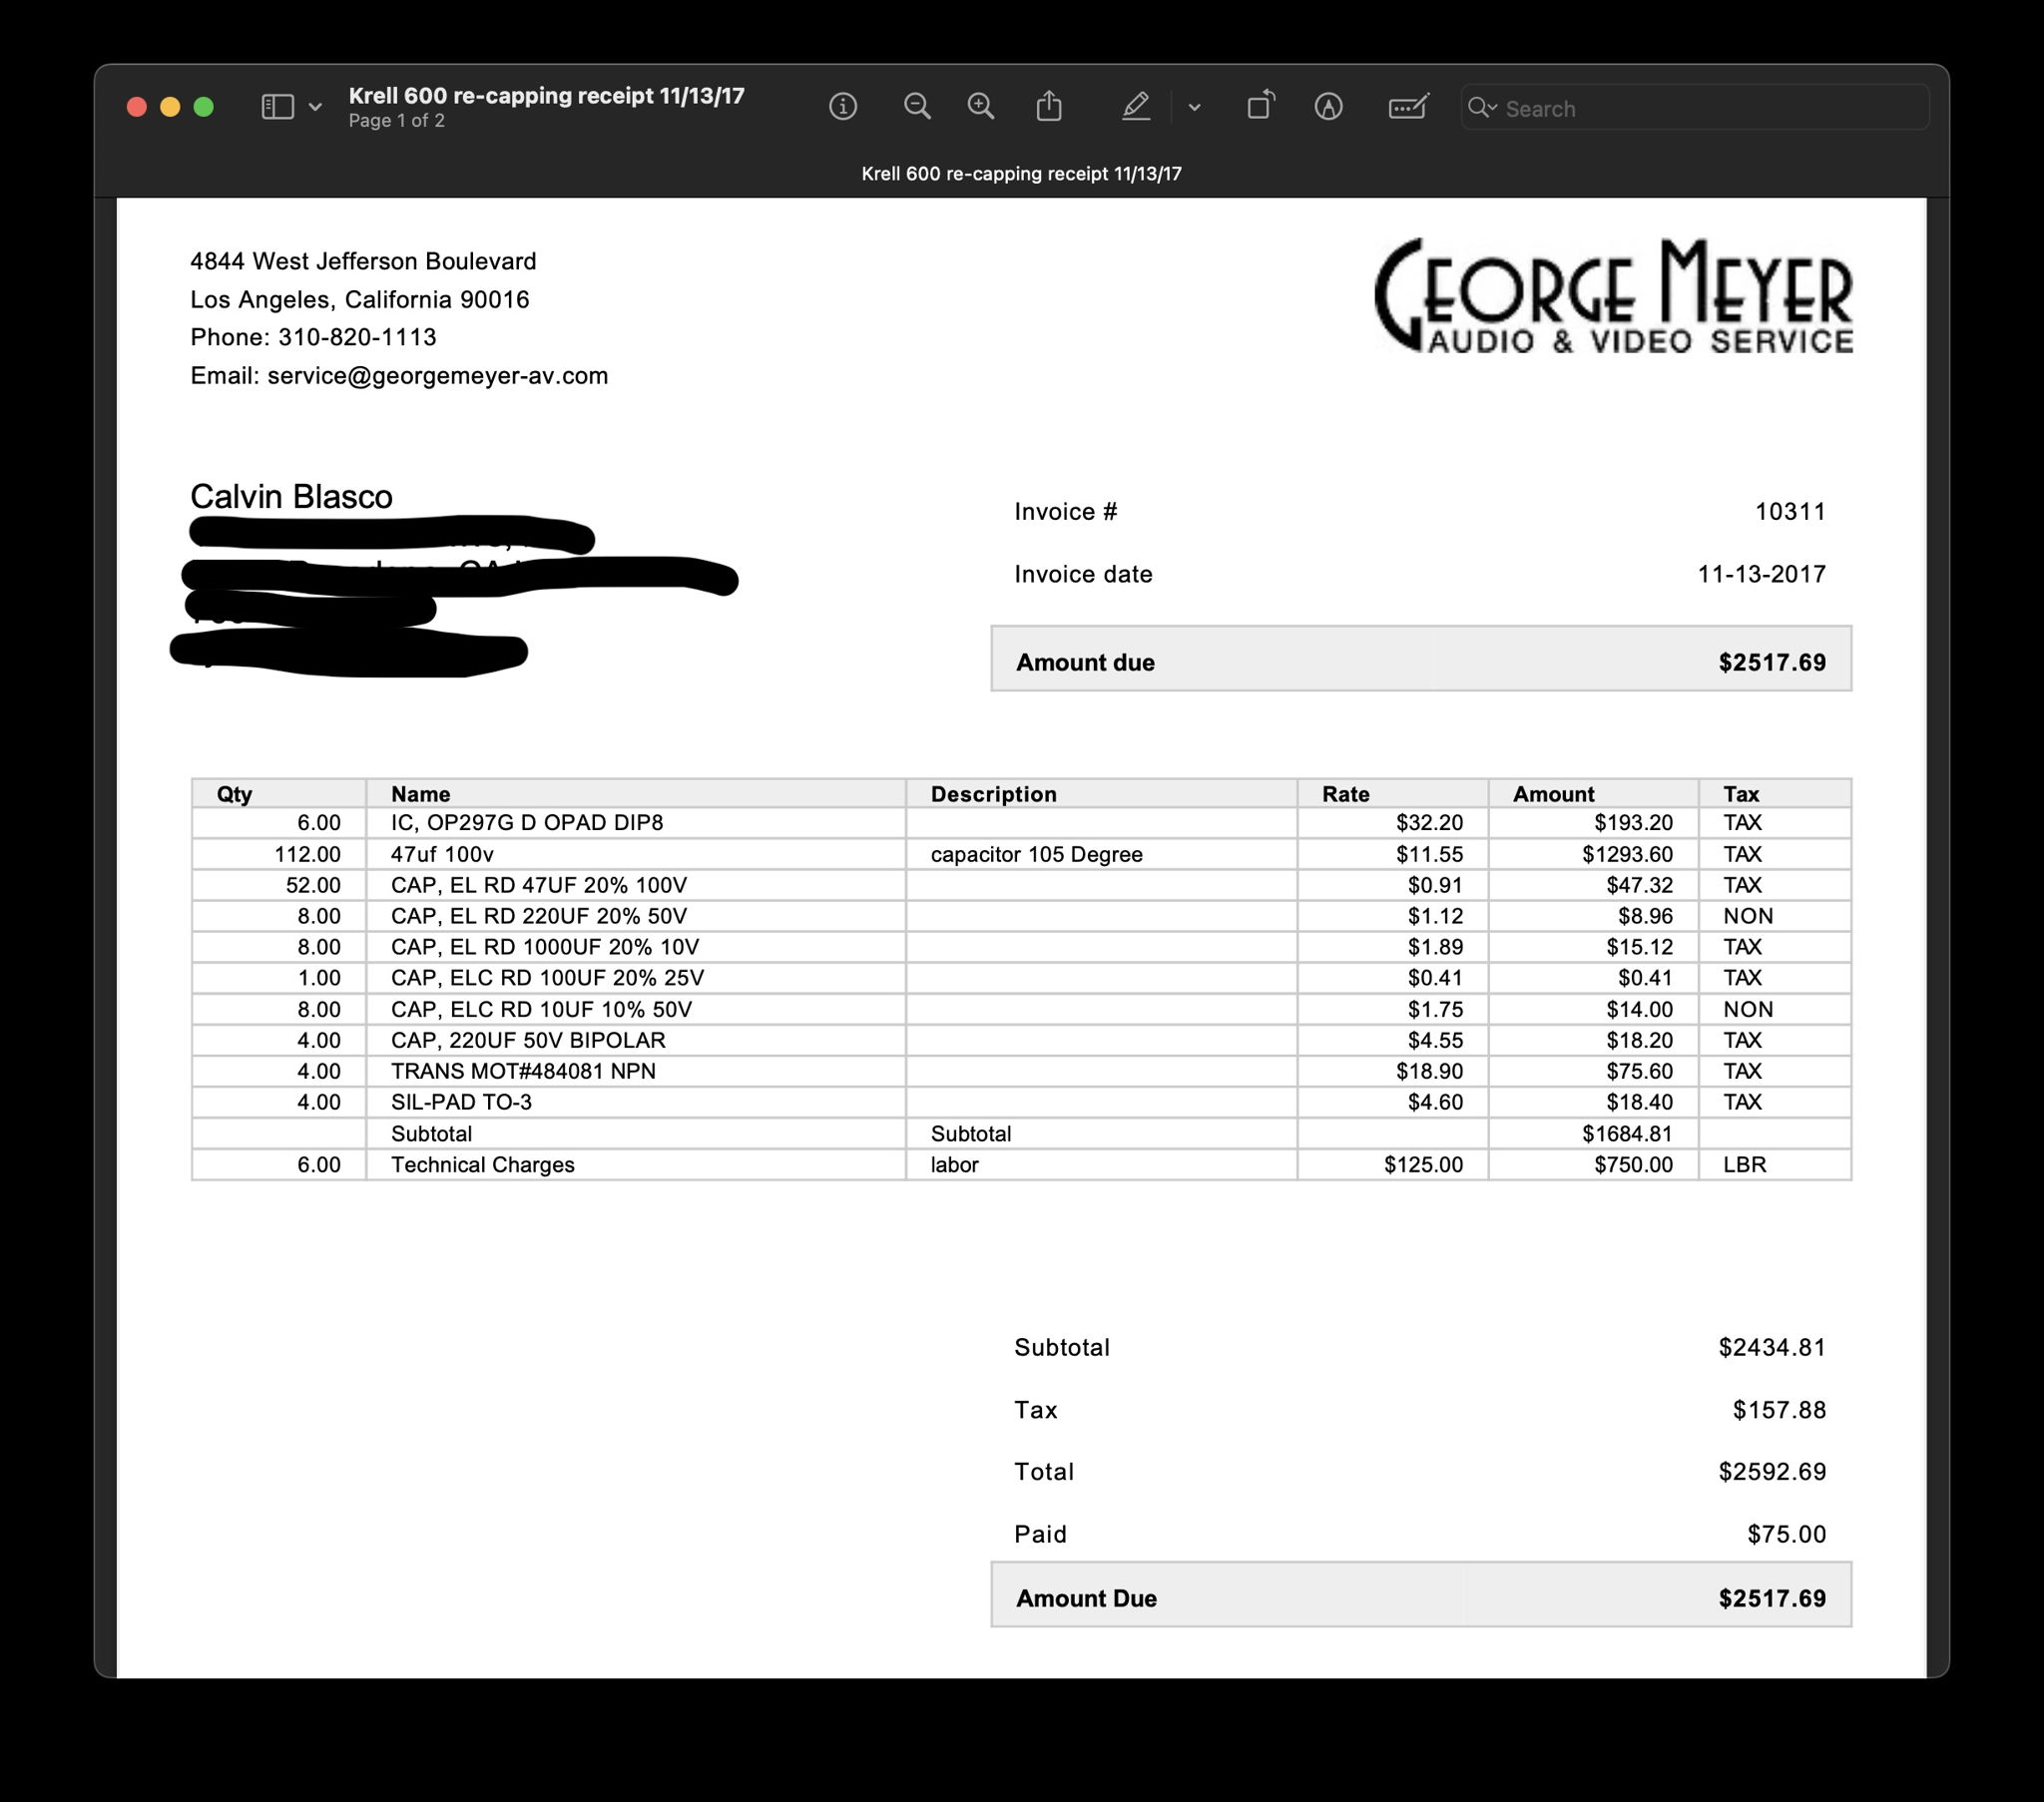This screenshot has width=2044, height=1802.
Task: Open search options magnifier dropdown
Action: click(1482, 107)
